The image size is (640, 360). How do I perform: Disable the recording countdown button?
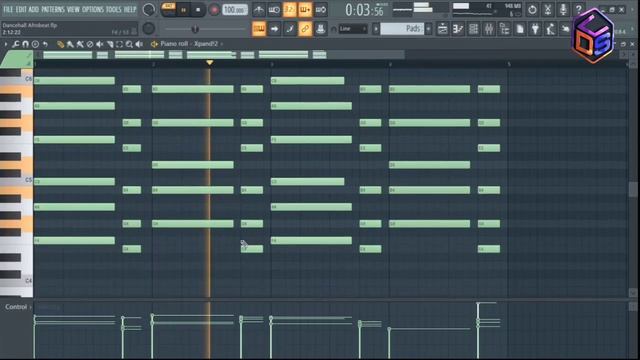pos(289,9)
